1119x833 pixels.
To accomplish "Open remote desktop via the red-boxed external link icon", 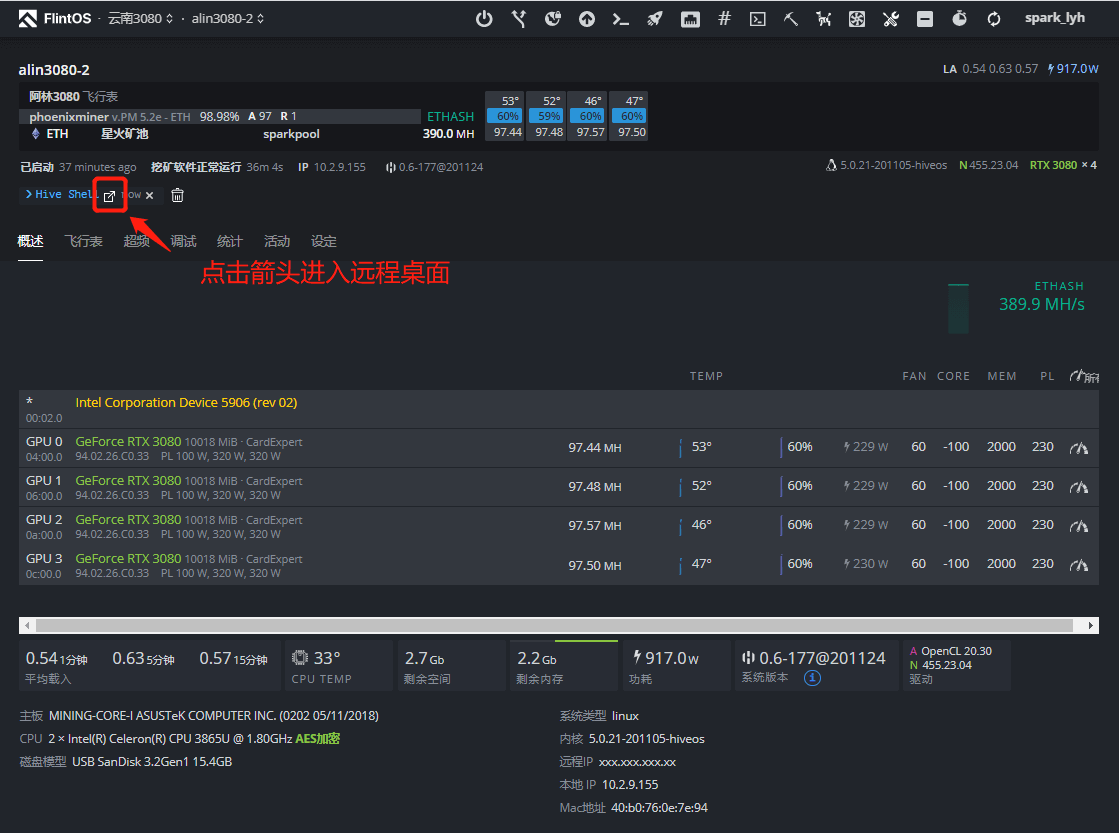I will 110,195.
